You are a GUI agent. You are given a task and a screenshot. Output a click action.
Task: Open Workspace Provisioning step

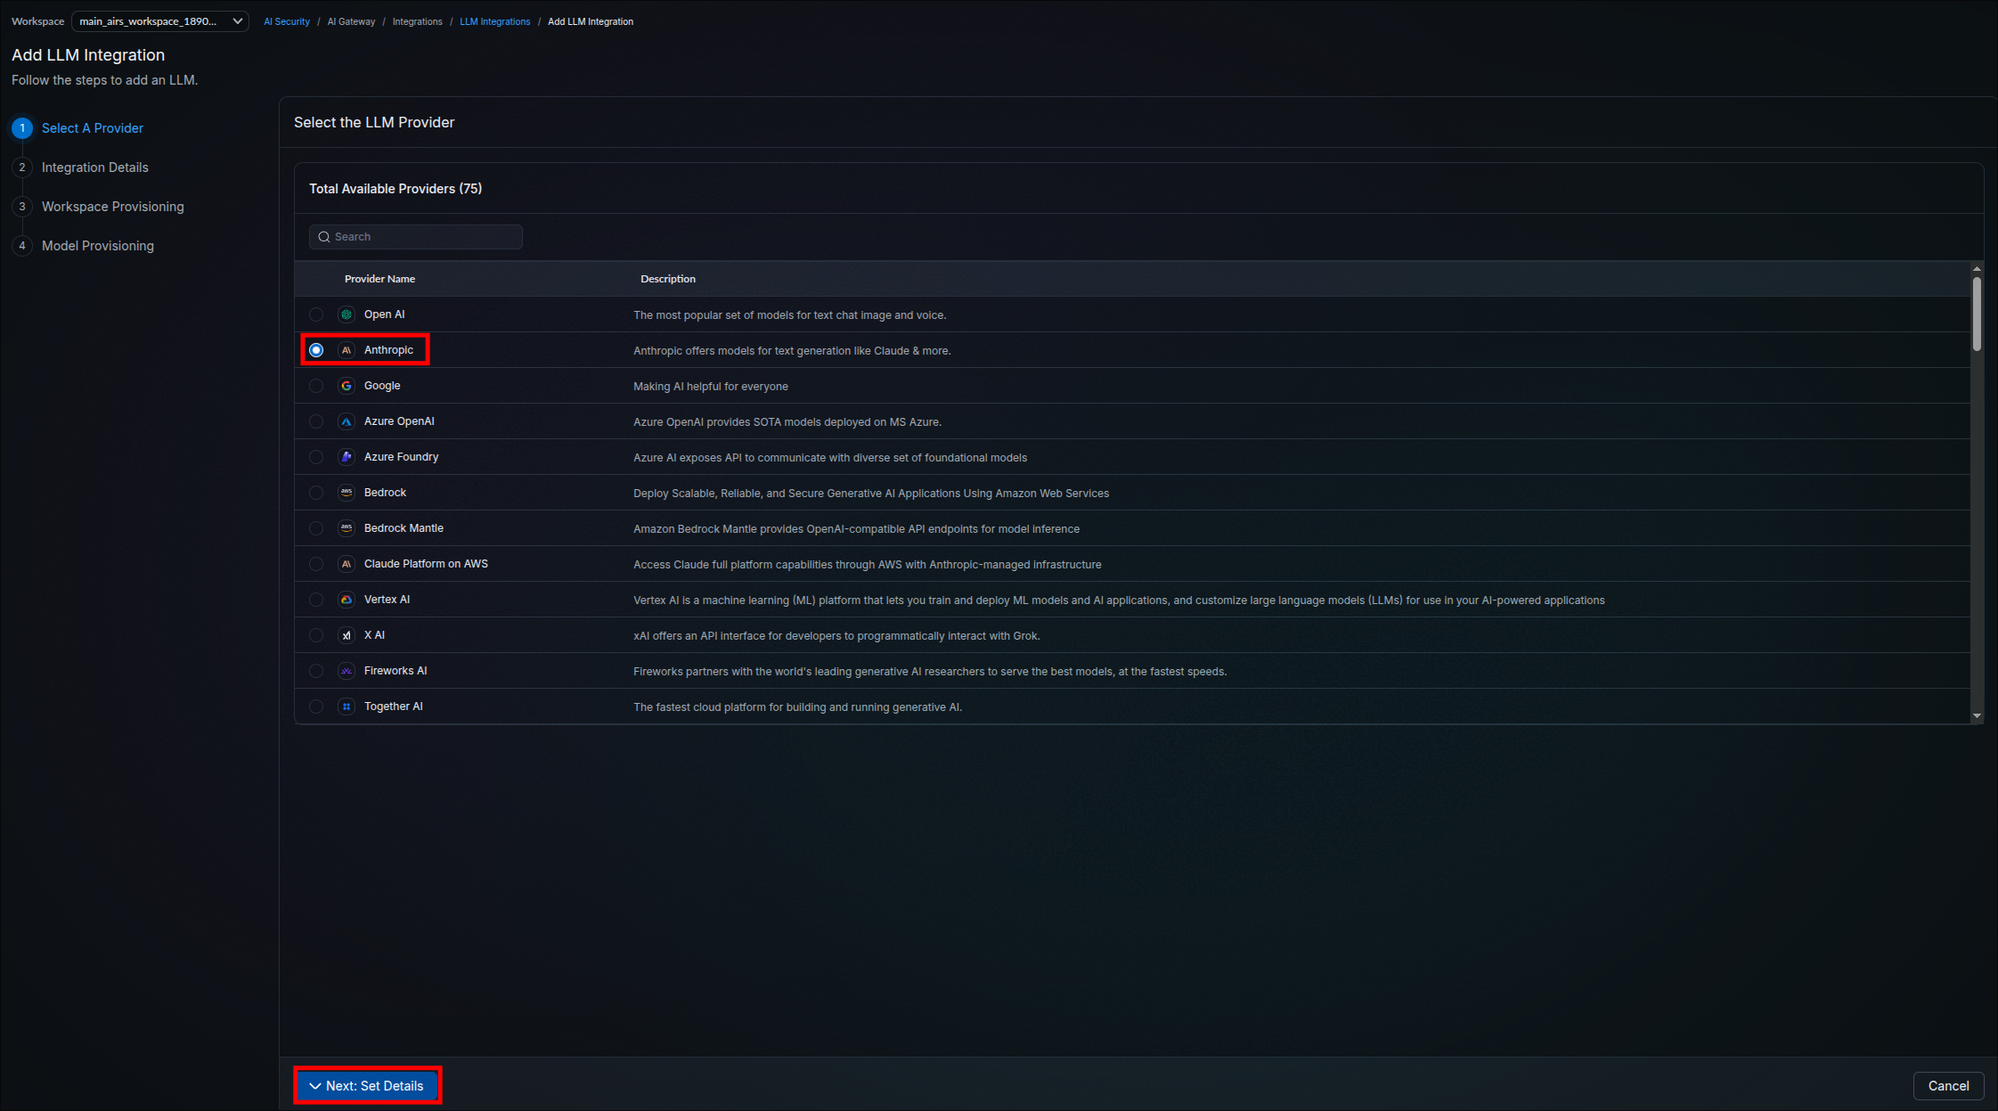pyautogui.click(x=113, y=206)
